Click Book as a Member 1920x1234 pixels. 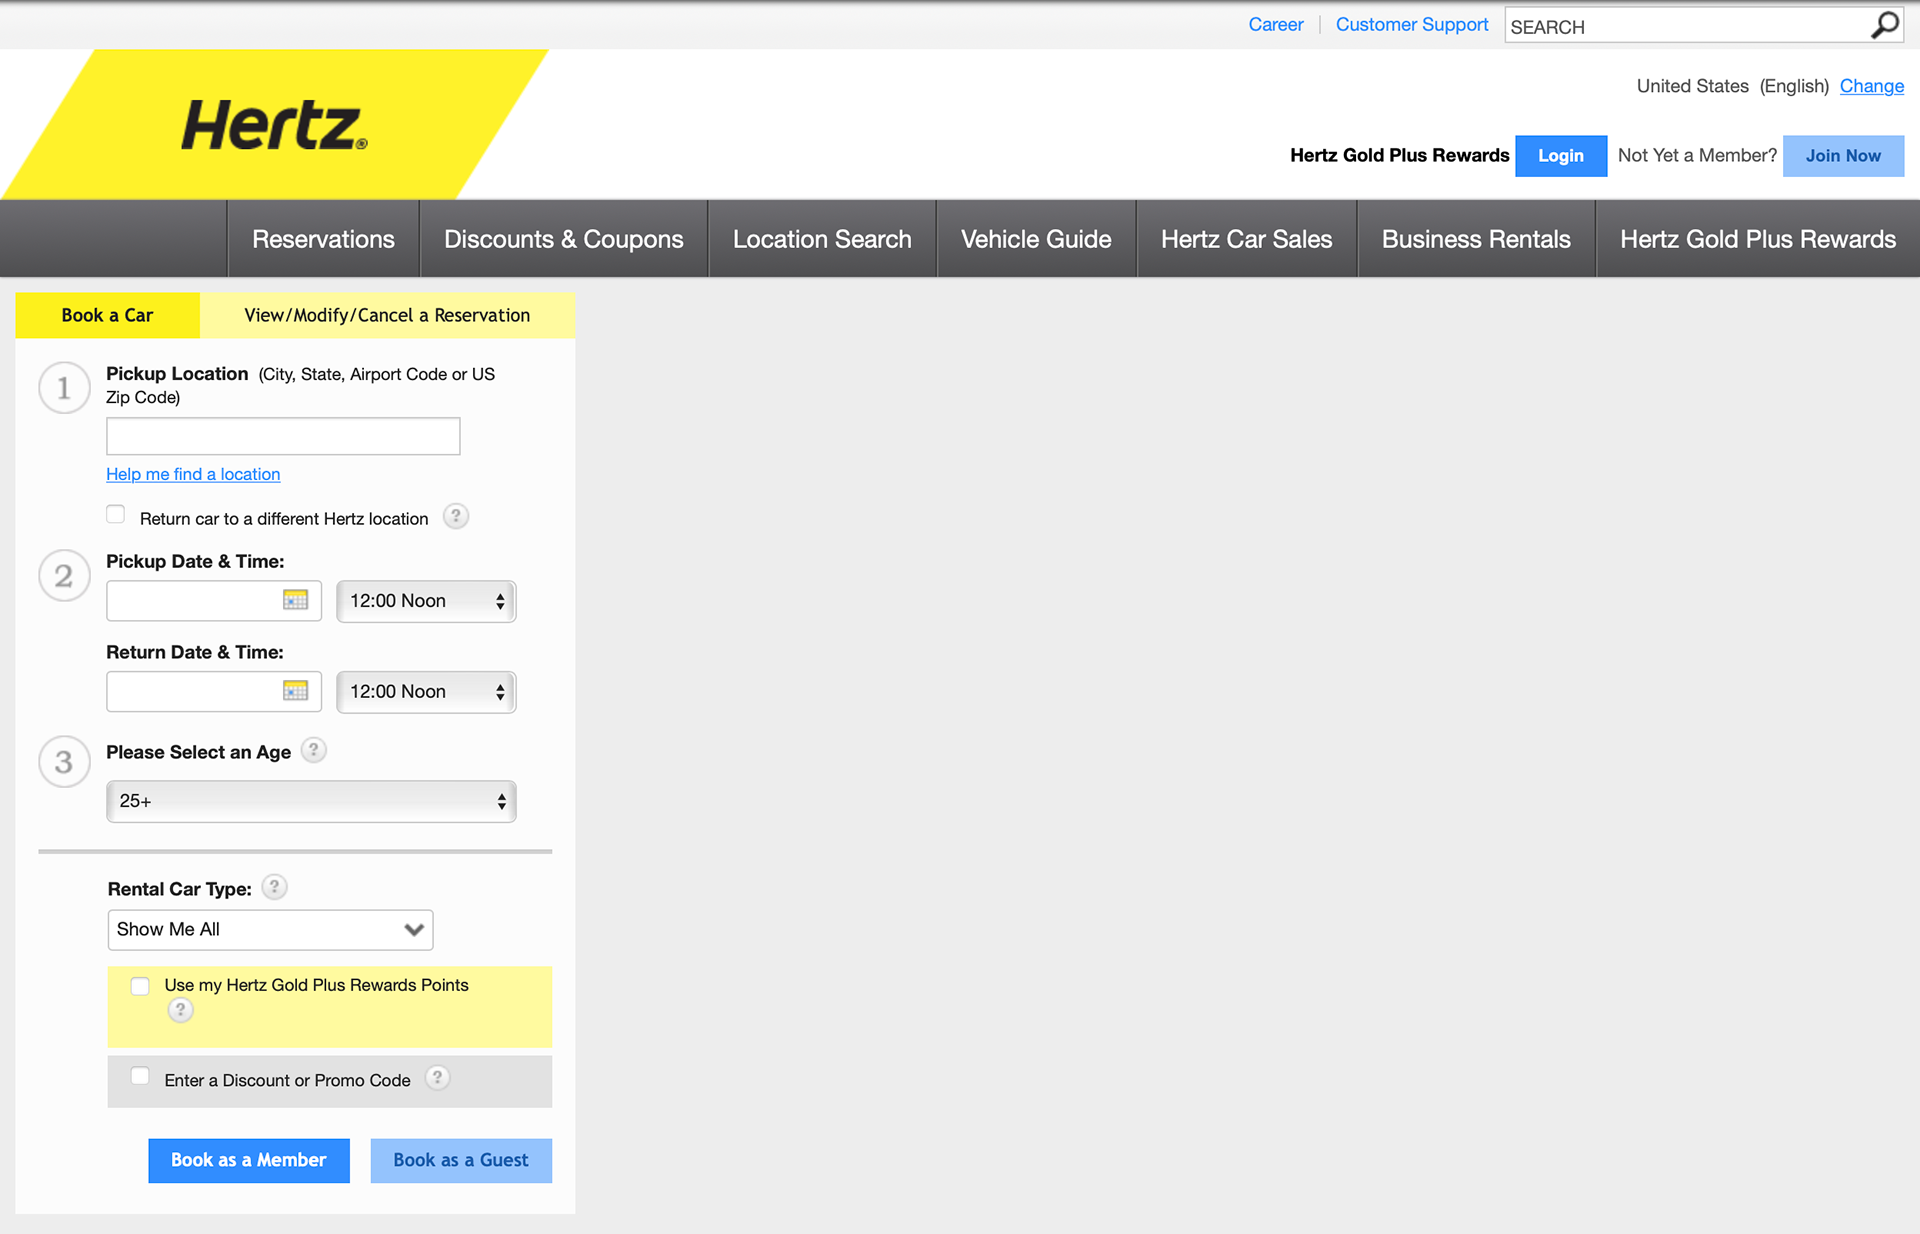tap(249, 1160)
